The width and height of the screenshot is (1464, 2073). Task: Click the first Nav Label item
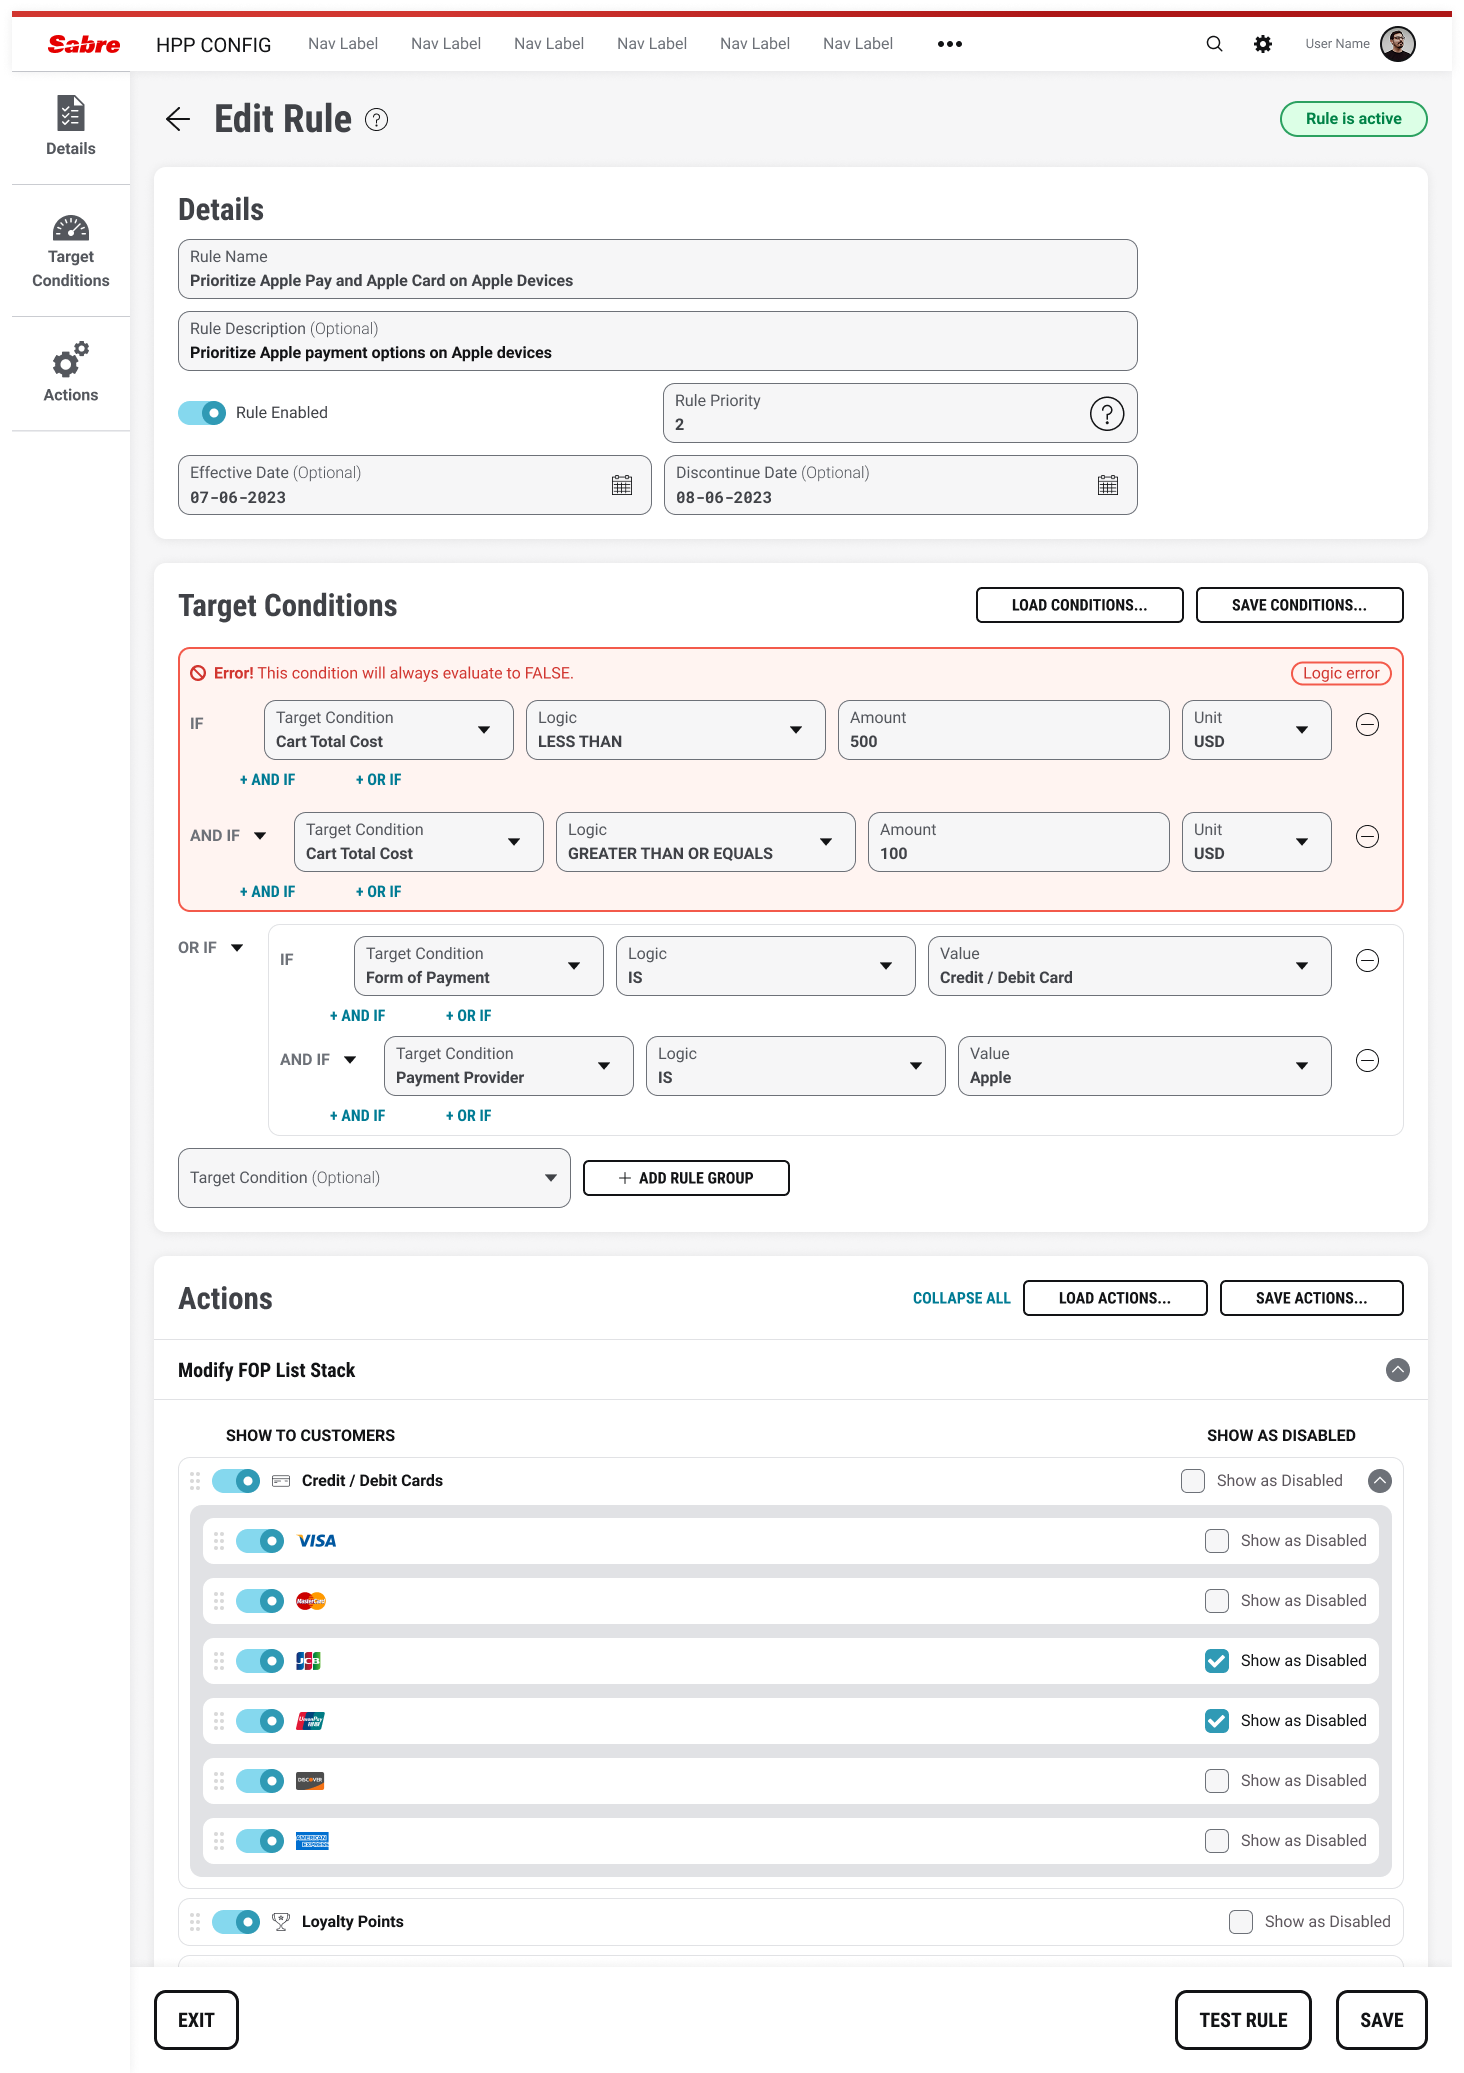click(x=343, y=44)
